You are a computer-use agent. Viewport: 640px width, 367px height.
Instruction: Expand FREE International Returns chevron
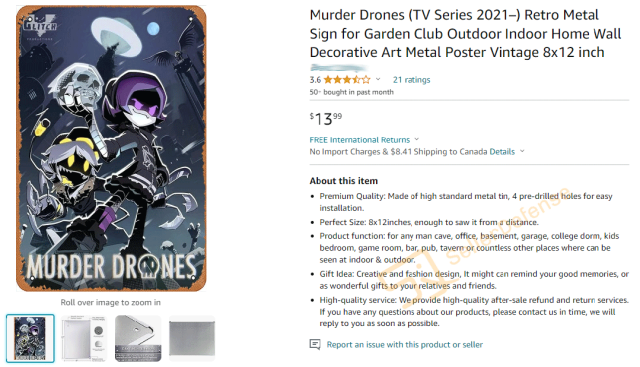coord(416,140)
